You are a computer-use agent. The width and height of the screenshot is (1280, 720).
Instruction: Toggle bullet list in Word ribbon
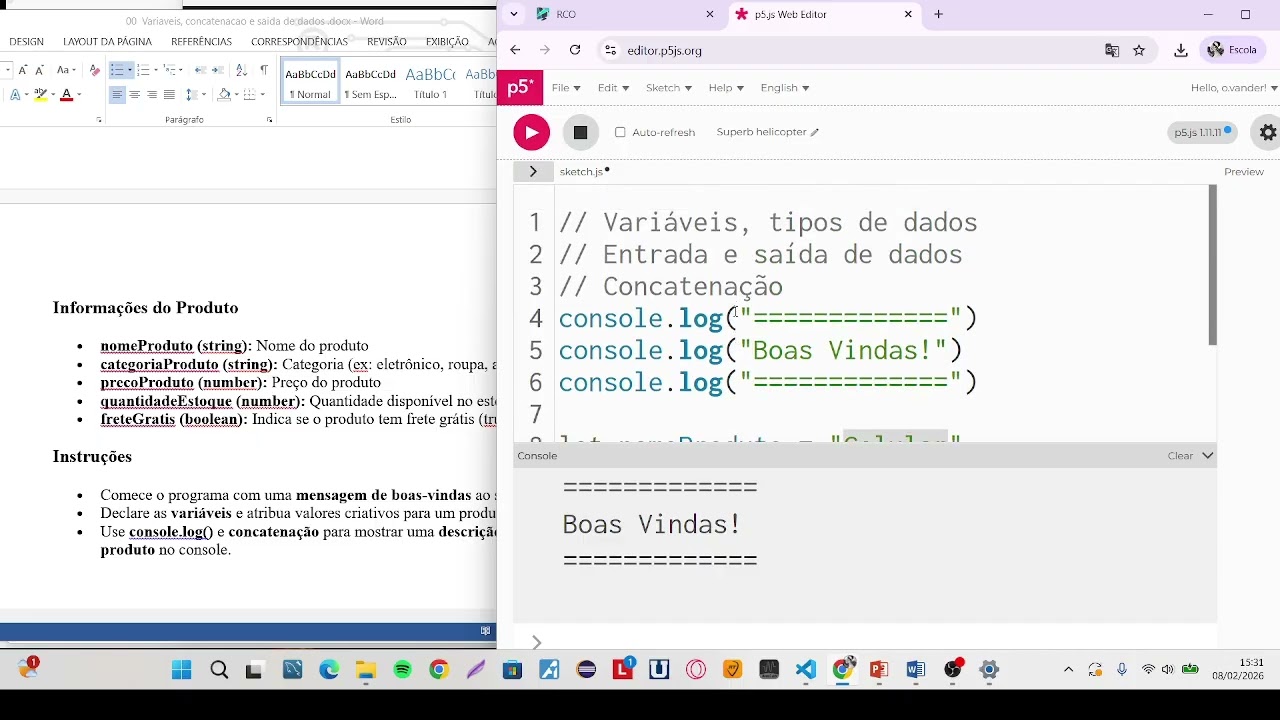tap(117, 70)
